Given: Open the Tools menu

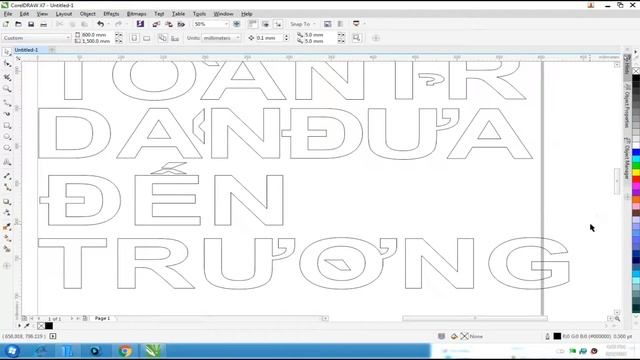Looking at the screenshot, I should coord(199,14).
